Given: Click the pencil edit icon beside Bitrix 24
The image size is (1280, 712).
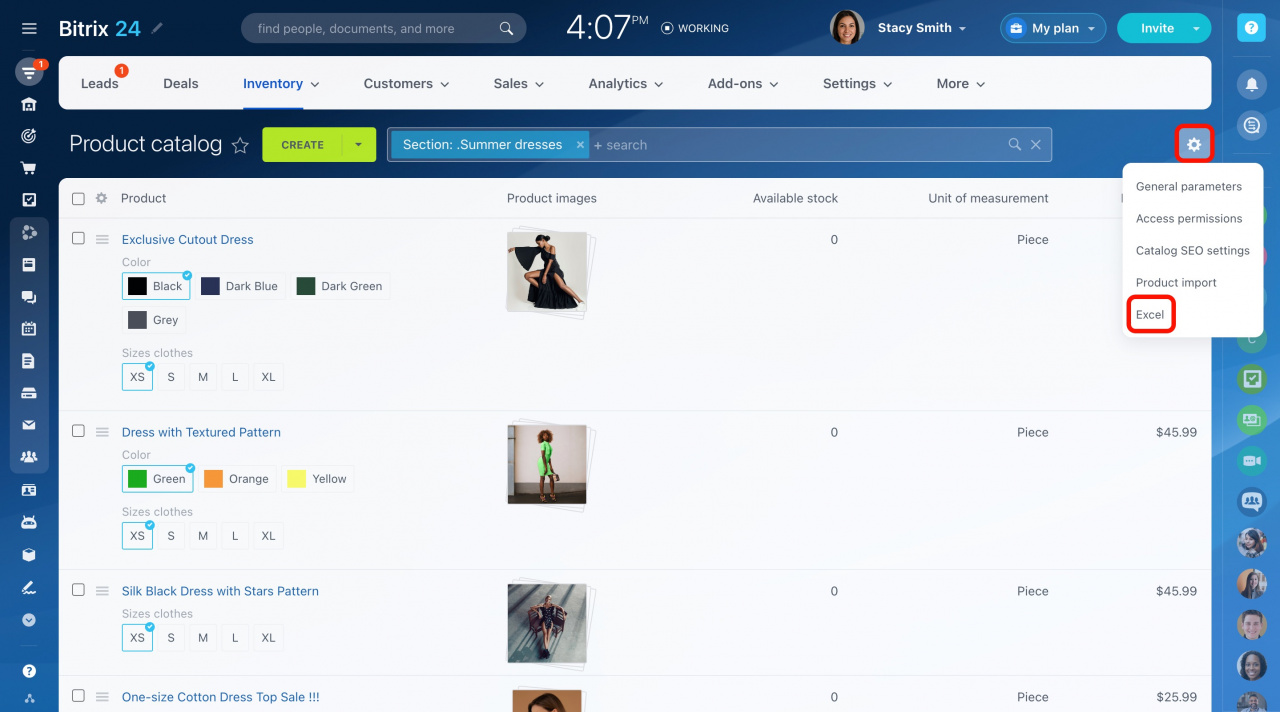Looking at the screenshot, I should [x=157, y=28].
